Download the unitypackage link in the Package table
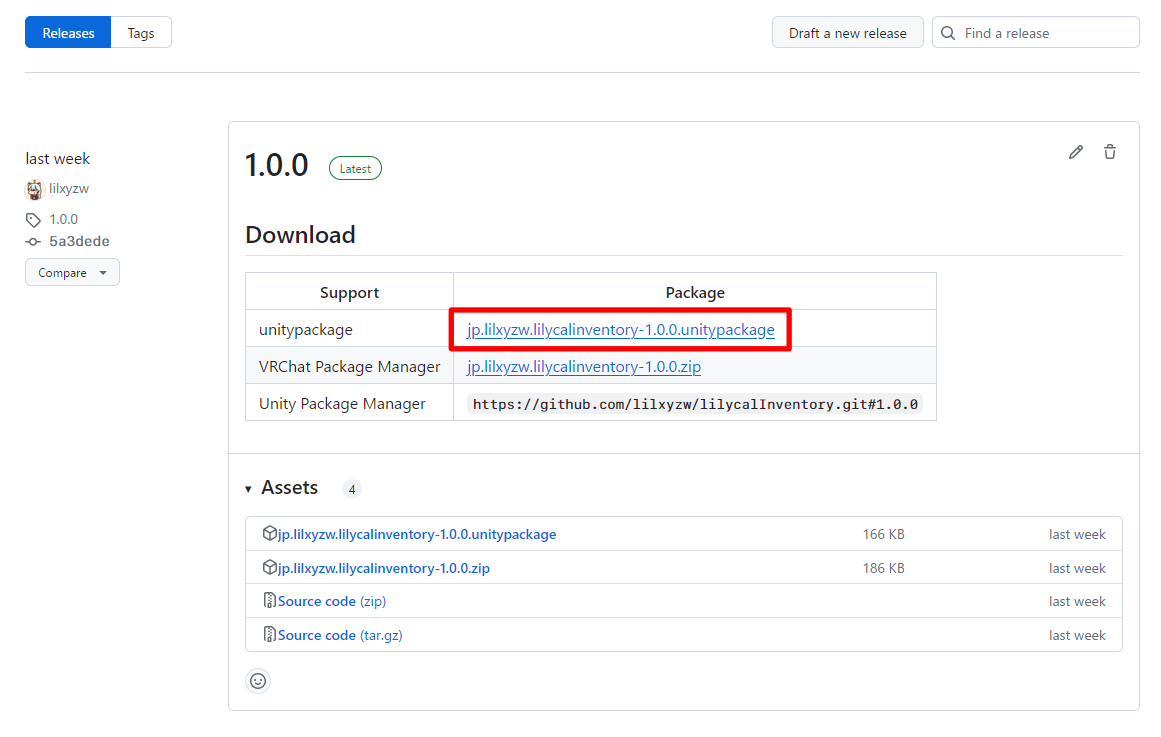Screen dimensions: 1161x737 [x=620, y=330]
